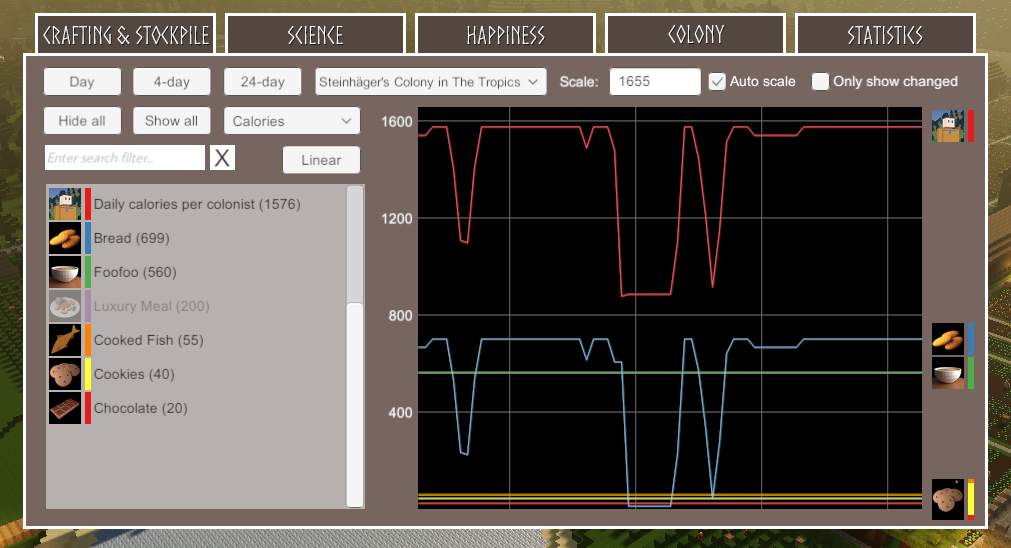Show all graph series

tap(172, 121)
